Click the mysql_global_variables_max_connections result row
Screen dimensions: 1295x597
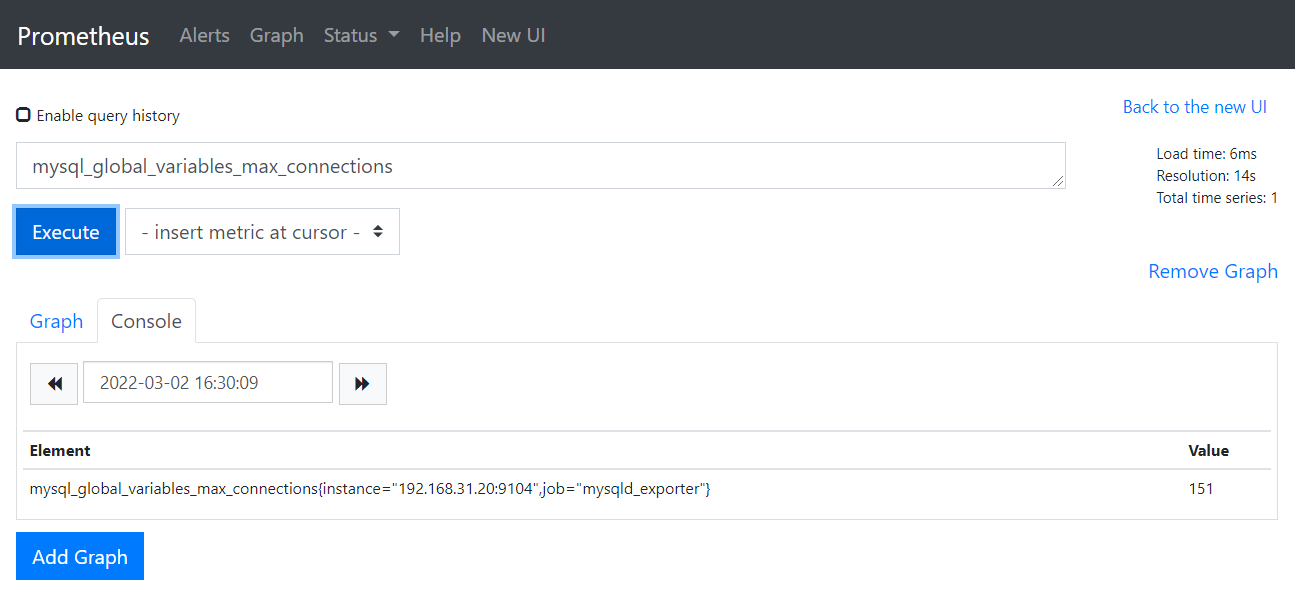(370, 489)
